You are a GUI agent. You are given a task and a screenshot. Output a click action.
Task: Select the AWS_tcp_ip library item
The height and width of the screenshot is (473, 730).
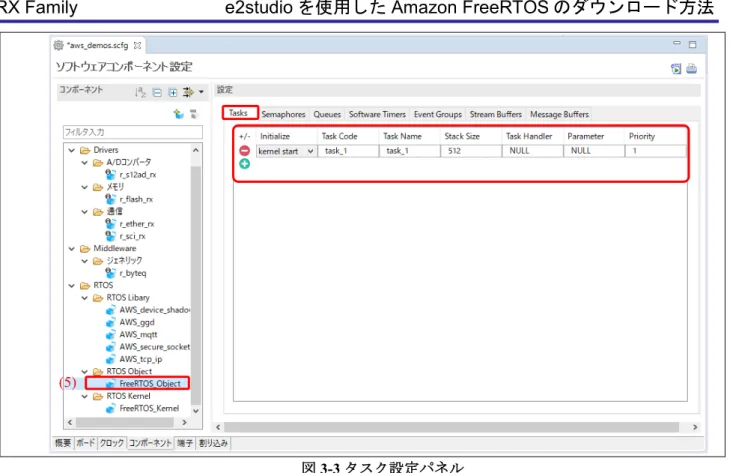[141, 359]
